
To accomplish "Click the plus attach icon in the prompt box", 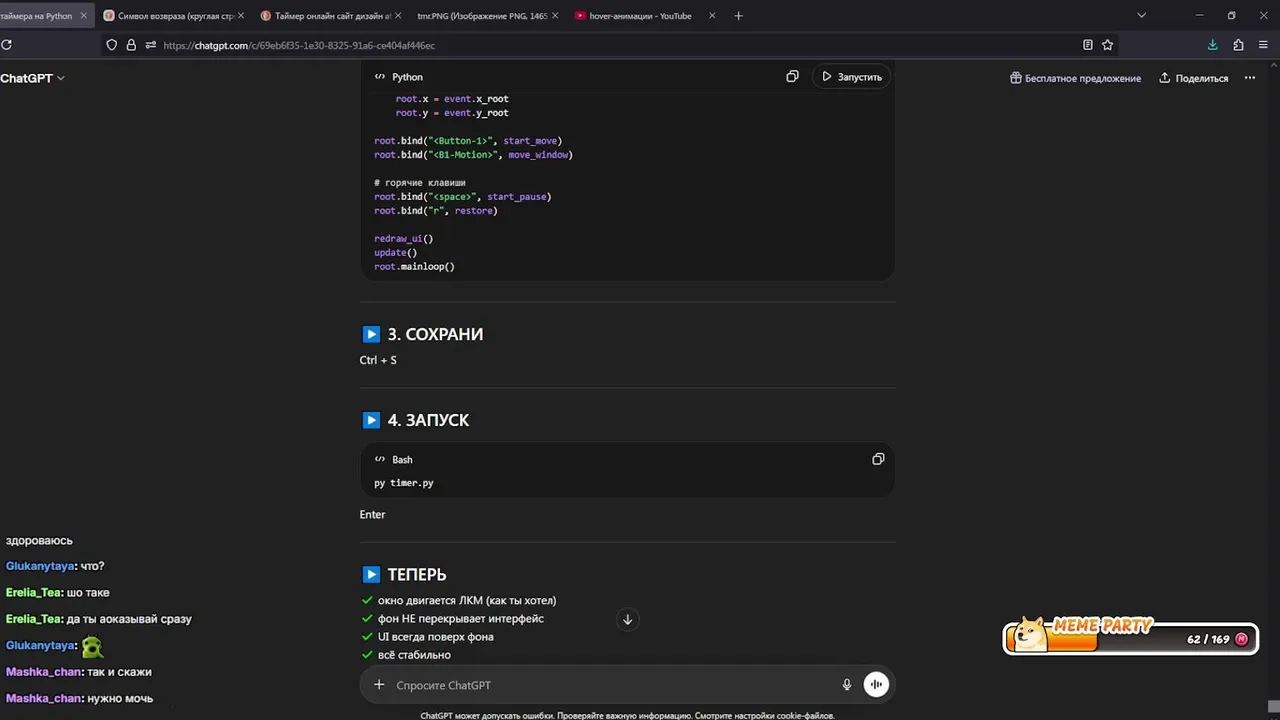I will pyautogui.click(x=379, y=685).
